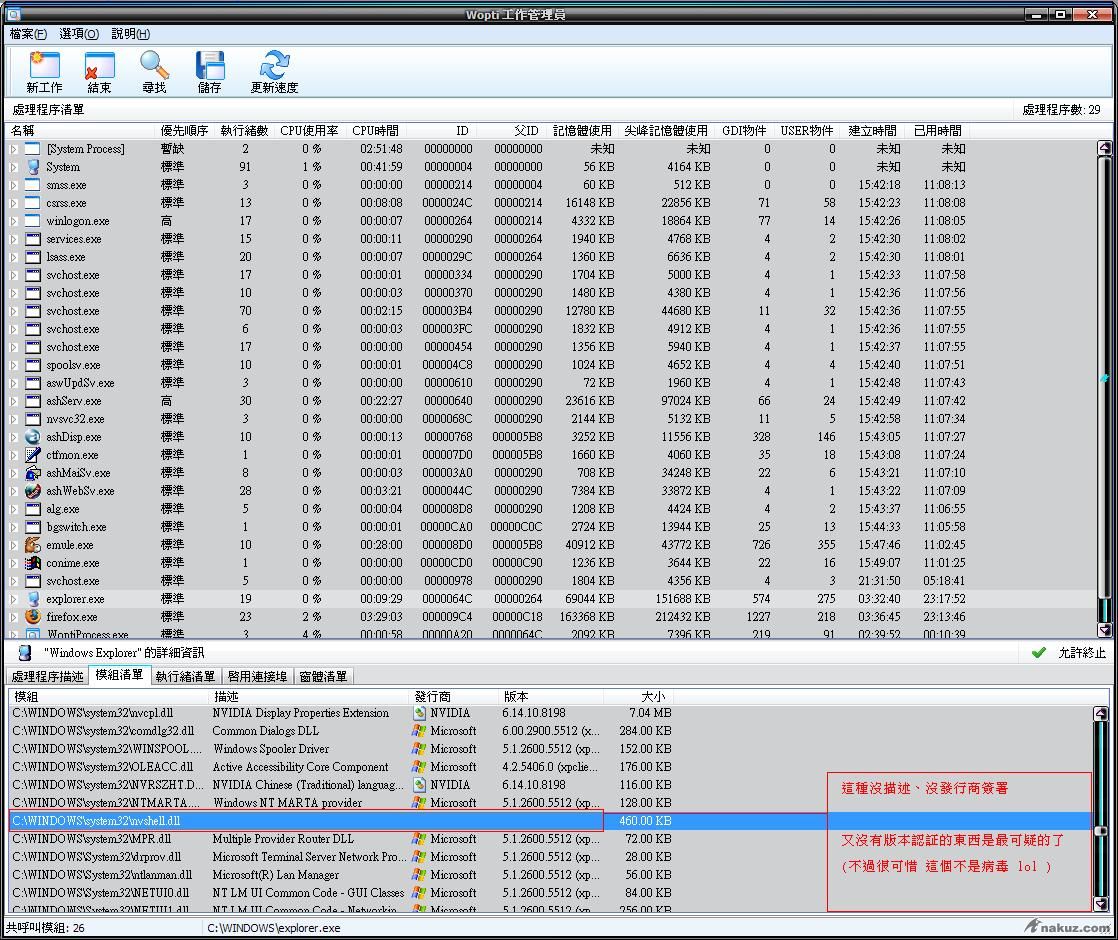Expand the lsass.exe row arrow
The width and height of the screenshot is (1118, 940).
[x=14, y=257]
